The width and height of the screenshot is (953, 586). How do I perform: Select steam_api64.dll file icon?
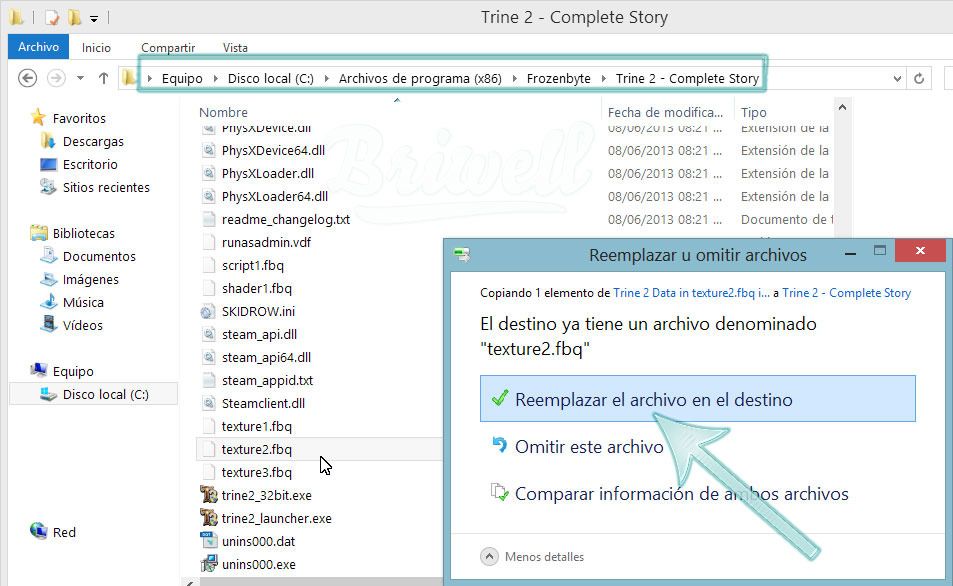tap(208, 357)
